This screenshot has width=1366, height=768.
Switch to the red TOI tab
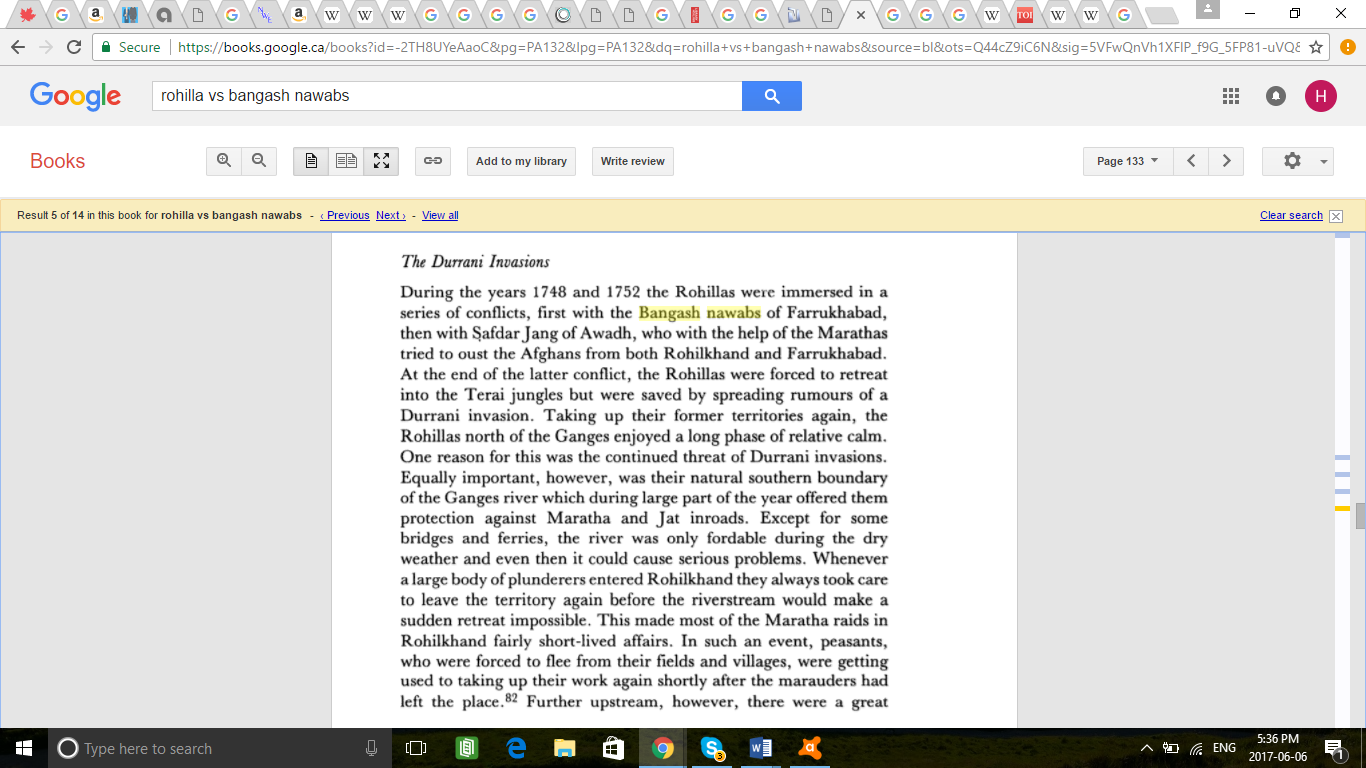coord(1024,15)
